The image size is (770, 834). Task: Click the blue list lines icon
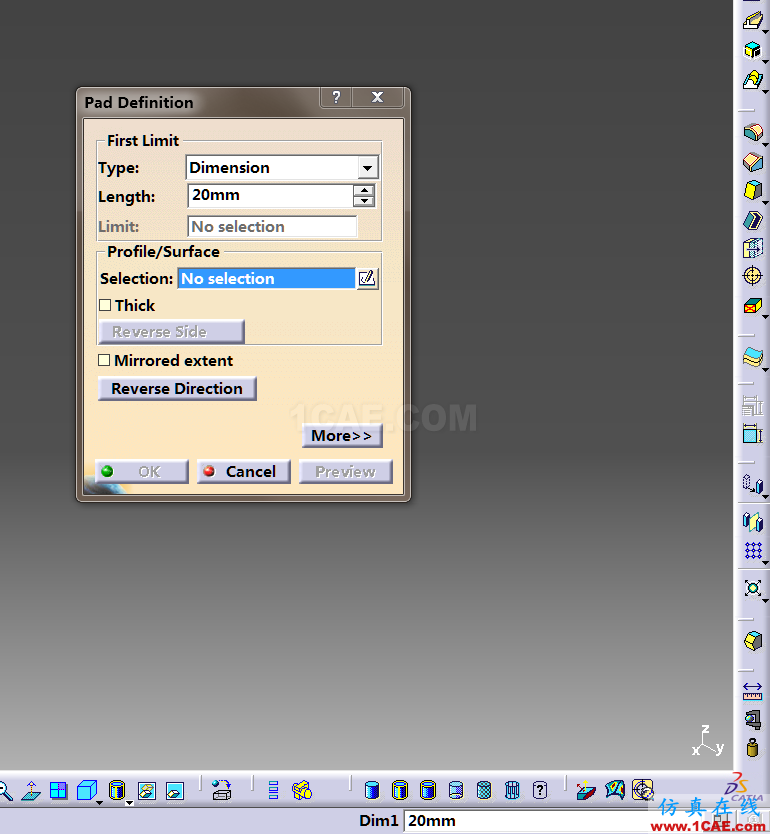(273, 790)
